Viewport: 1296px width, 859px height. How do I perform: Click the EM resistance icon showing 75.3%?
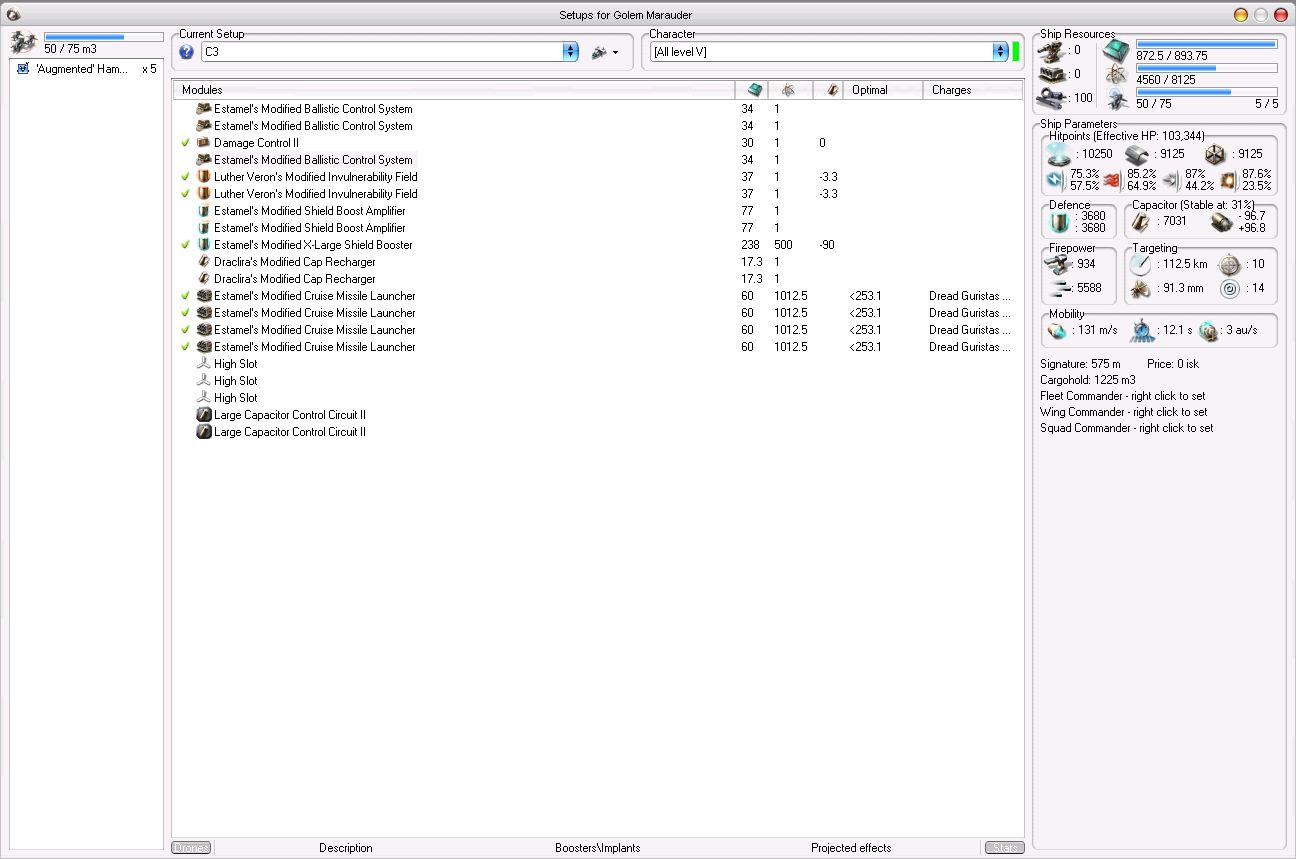tap(1056, 180)
